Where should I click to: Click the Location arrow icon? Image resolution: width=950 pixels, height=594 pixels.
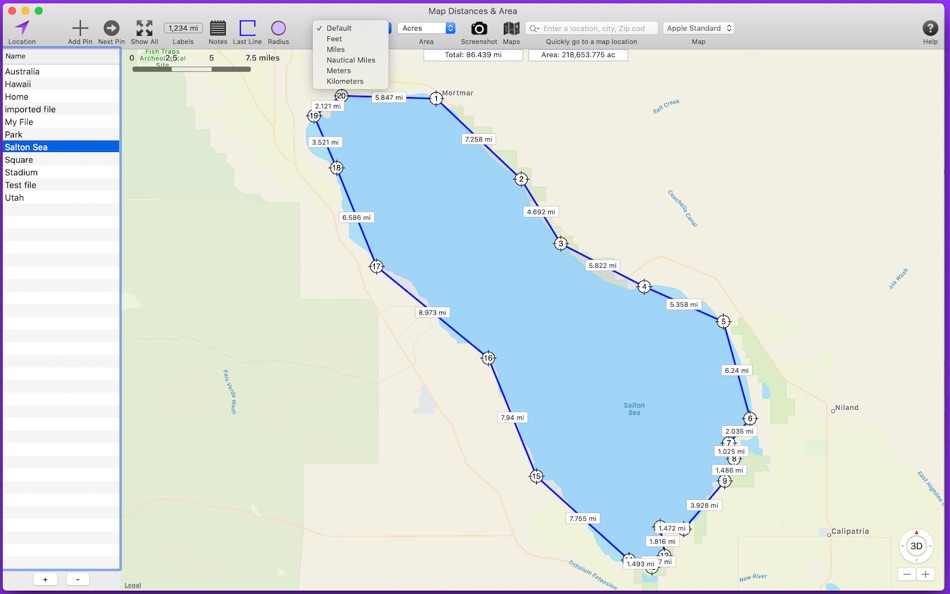[x=22, y=28]
